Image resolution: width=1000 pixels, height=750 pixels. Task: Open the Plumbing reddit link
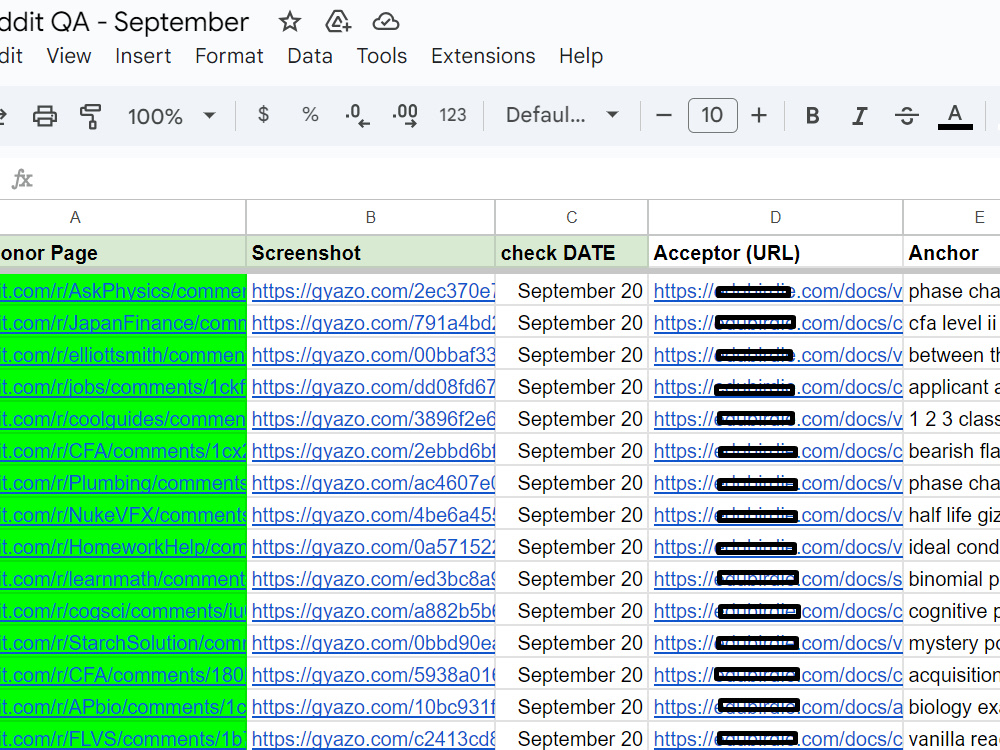coord(123,483)
